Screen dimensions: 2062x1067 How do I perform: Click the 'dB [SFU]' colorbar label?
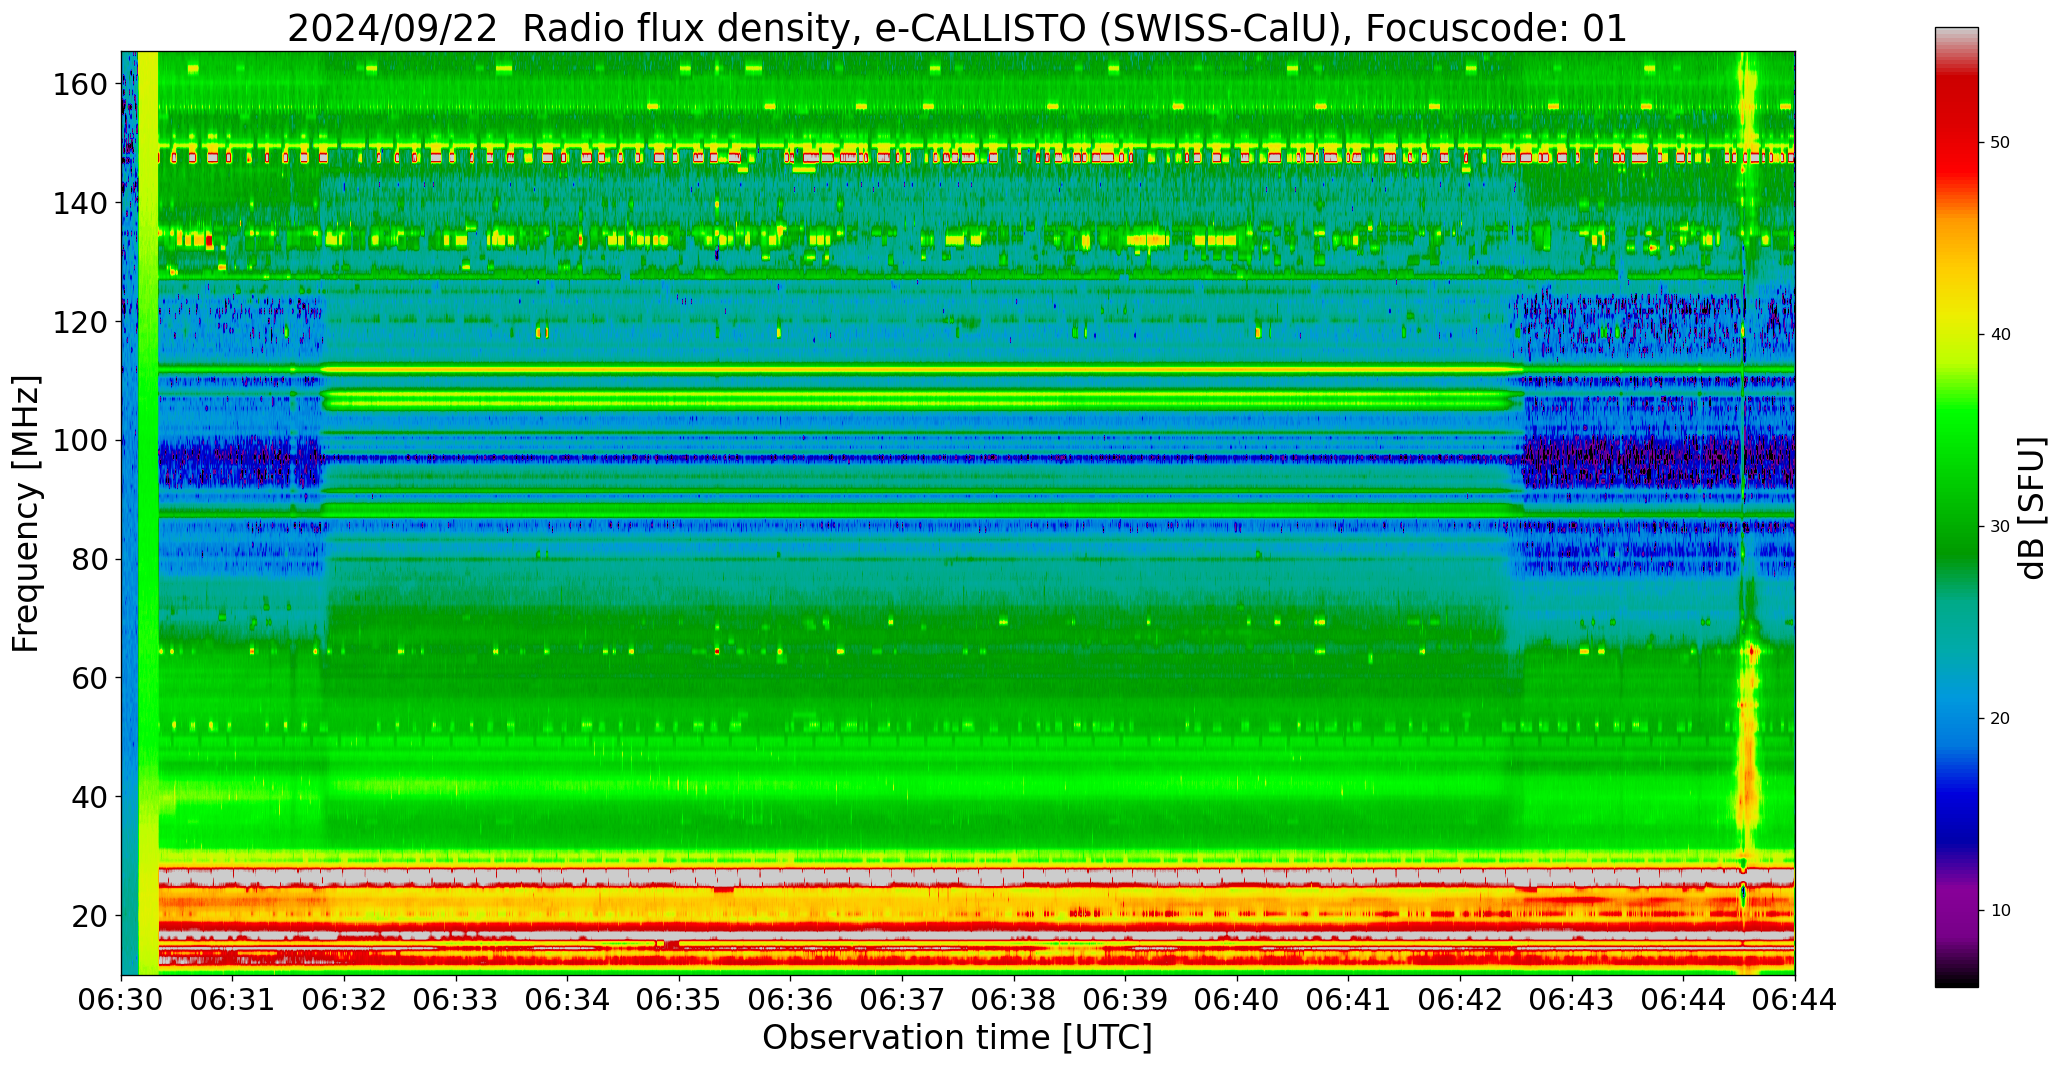(x=2032, y=508)
